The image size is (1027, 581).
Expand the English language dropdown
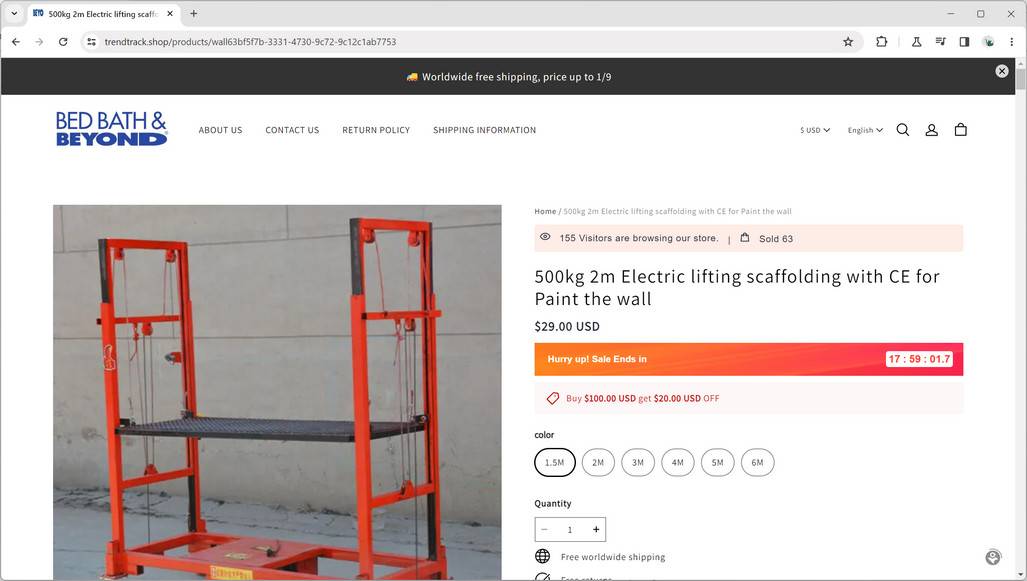pyautogui.click(x=865, y=130)
